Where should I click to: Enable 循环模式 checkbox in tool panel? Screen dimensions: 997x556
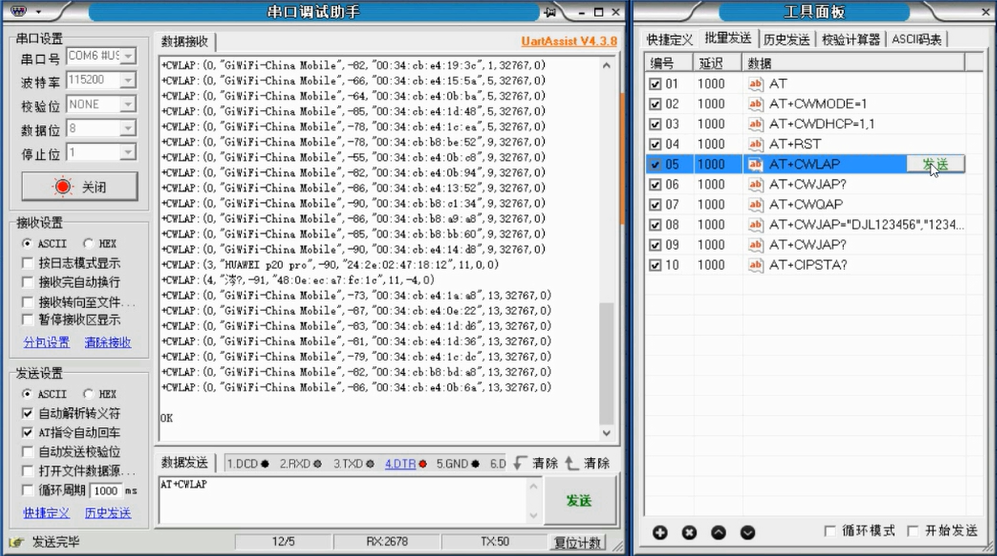pyautogui.click(x=830, y=531)
